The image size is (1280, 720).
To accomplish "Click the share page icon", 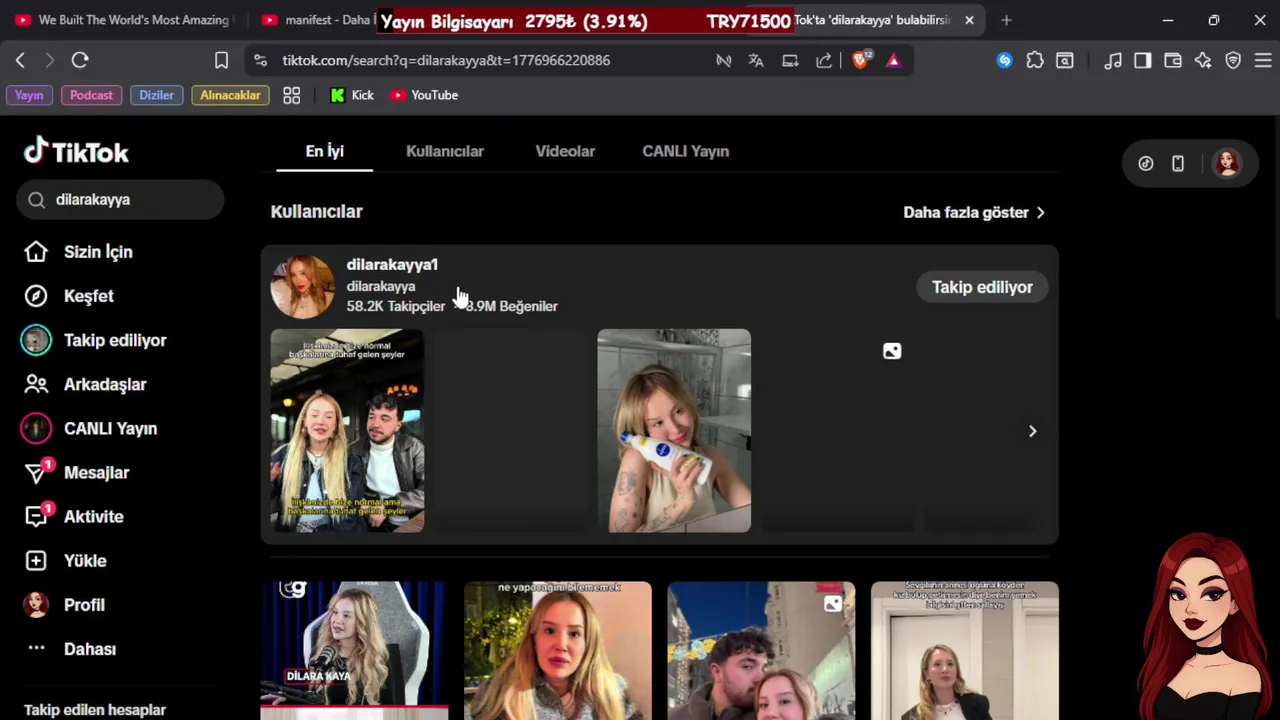I will (x=824, y=60).
